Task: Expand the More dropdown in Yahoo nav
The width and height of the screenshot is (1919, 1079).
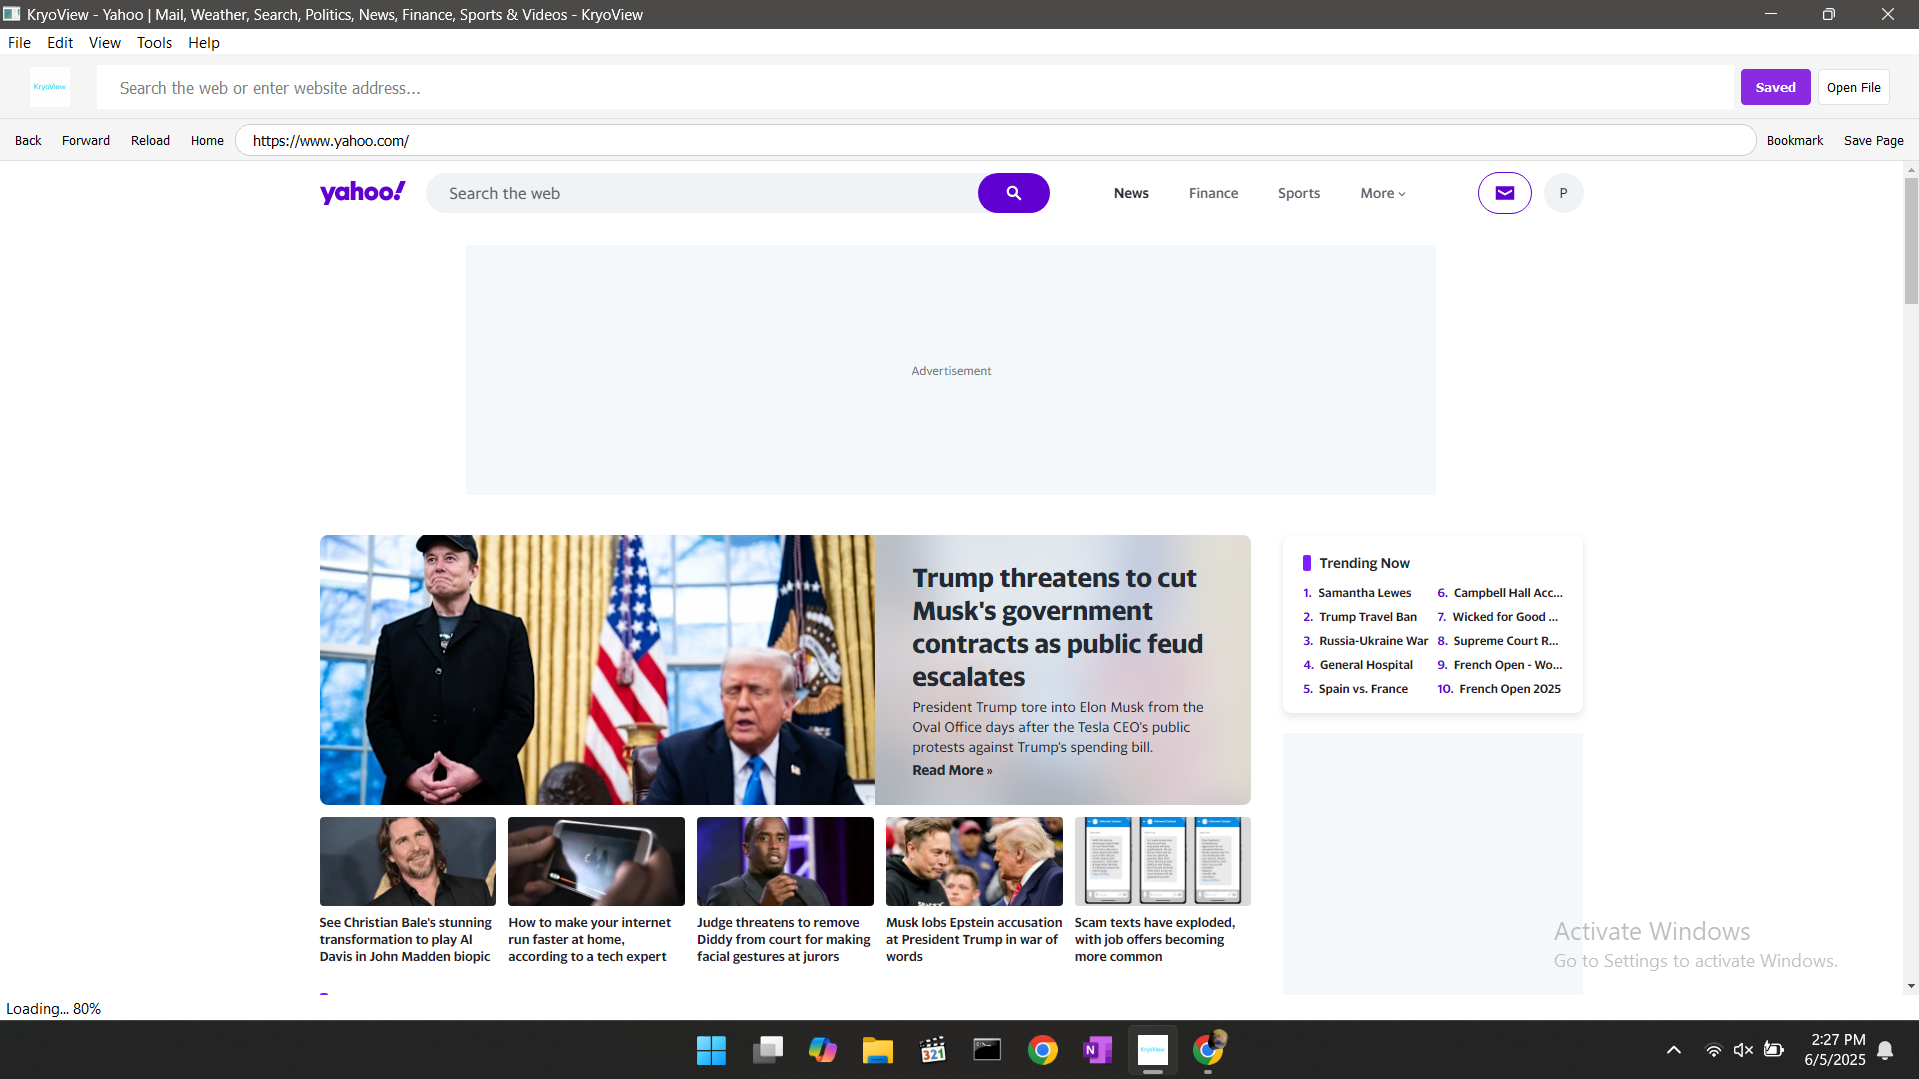Action: [1382, 193]
